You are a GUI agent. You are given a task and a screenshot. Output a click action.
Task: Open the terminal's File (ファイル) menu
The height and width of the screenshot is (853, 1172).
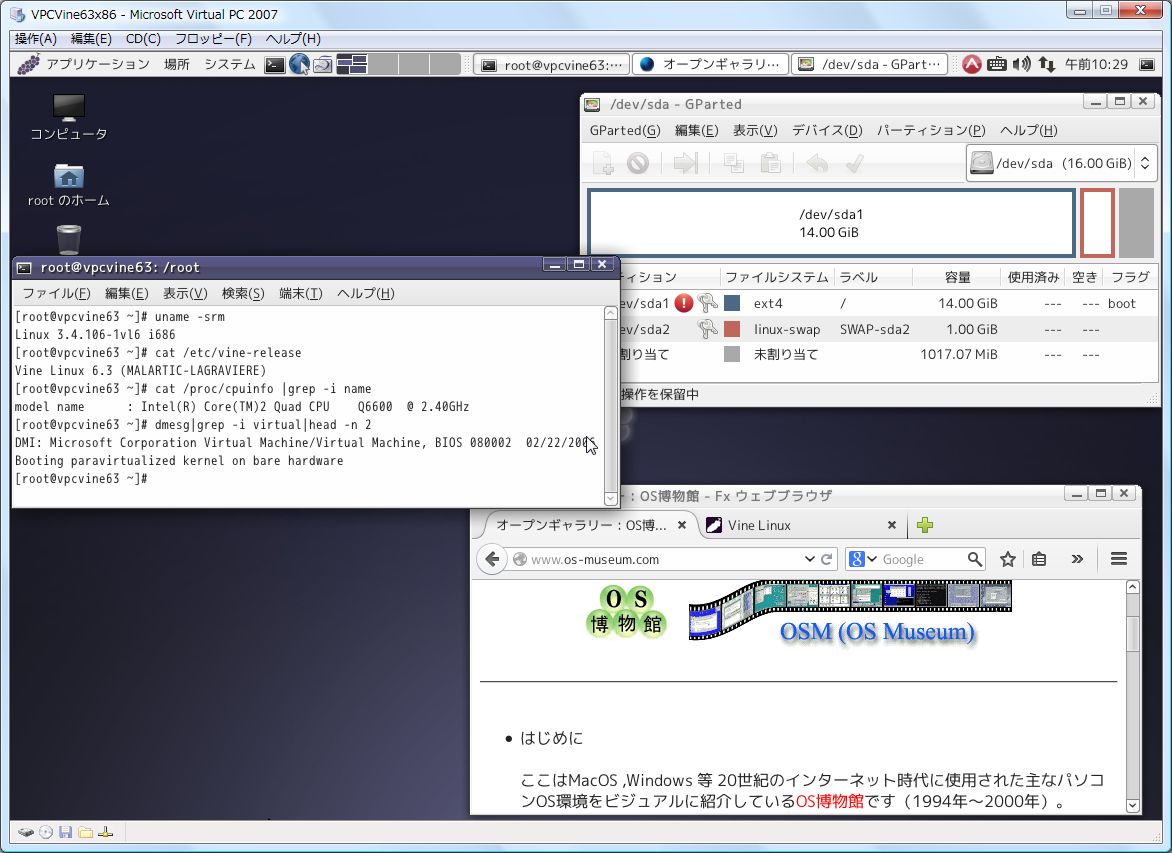coord(56,293)
